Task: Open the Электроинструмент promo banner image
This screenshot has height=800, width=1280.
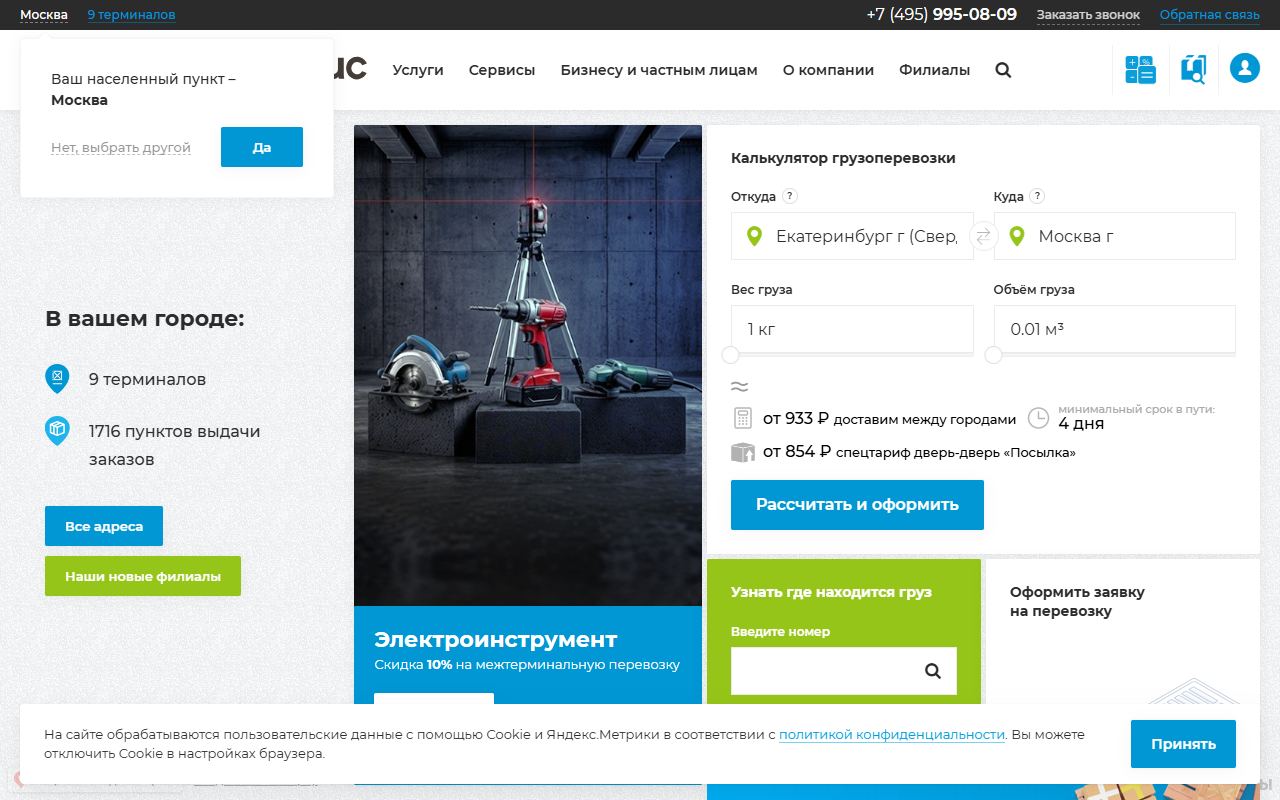Action: click(x=528, y=365)
